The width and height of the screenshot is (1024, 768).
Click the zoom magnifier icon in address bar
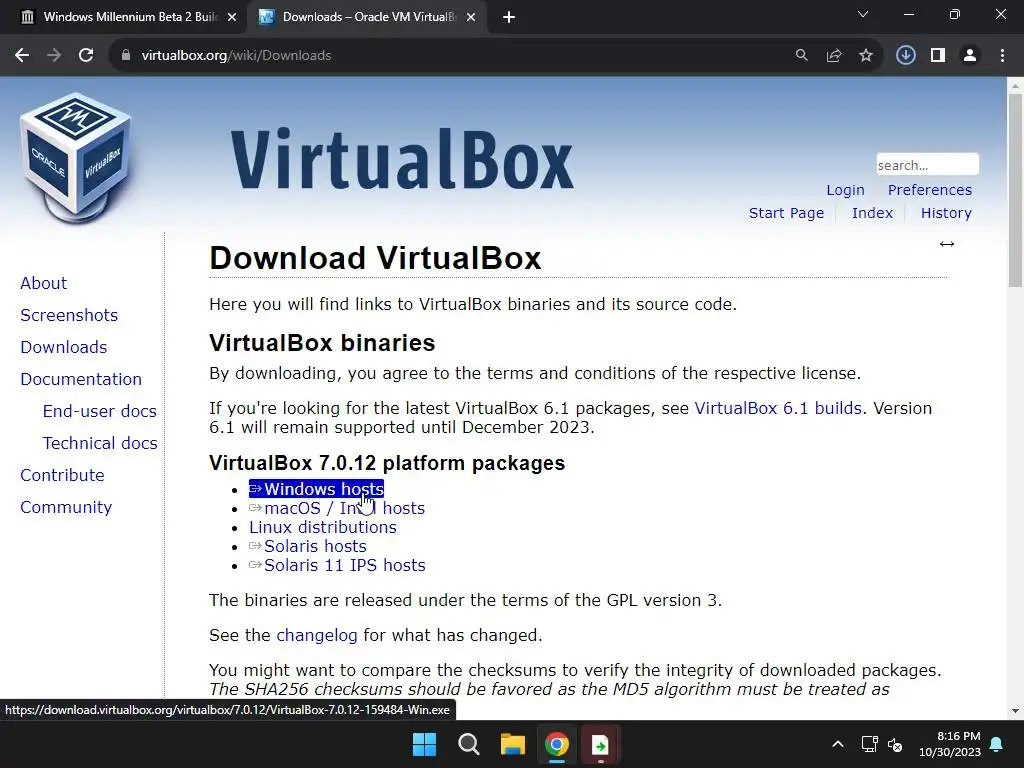point(801,56)
